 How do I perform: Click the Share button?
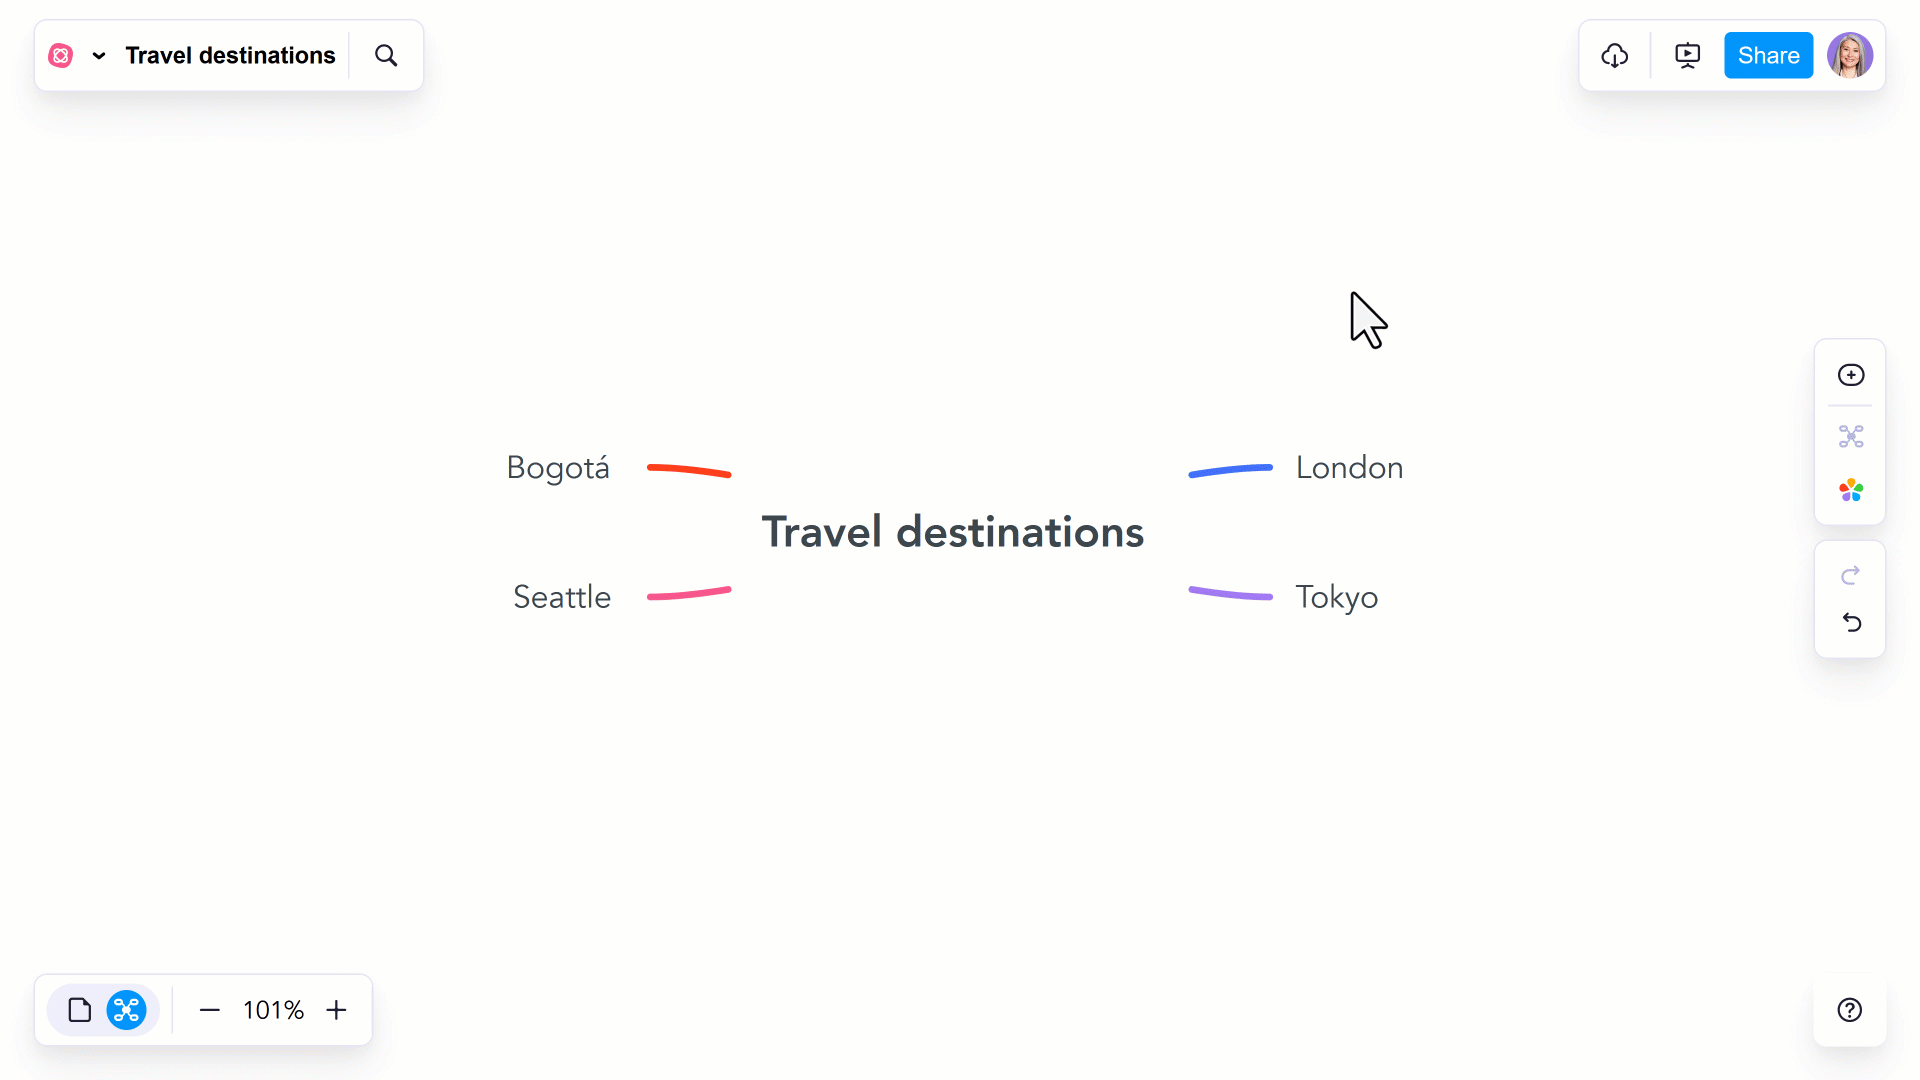1768,56
